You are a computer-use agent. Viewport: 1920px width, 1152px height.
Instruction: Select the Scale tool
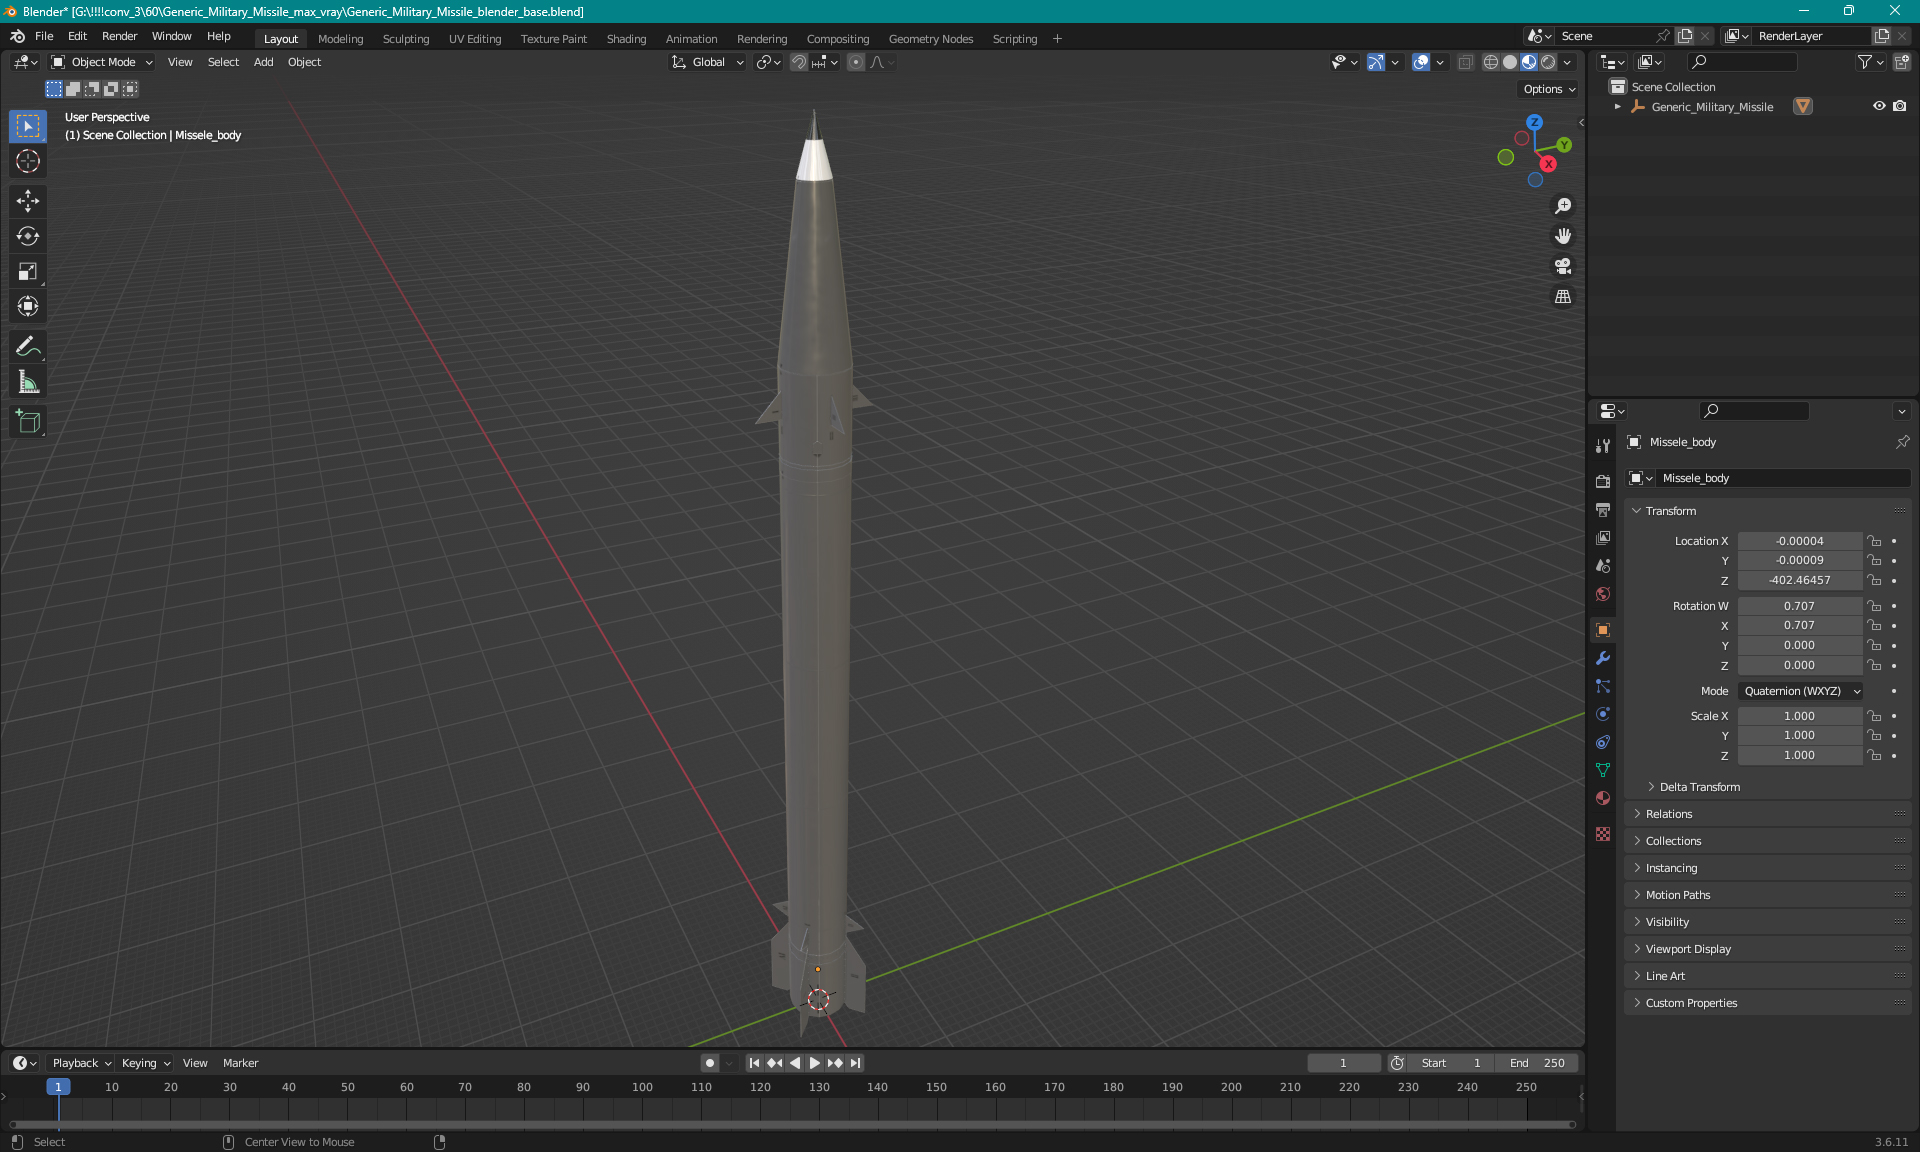(28, 271)
